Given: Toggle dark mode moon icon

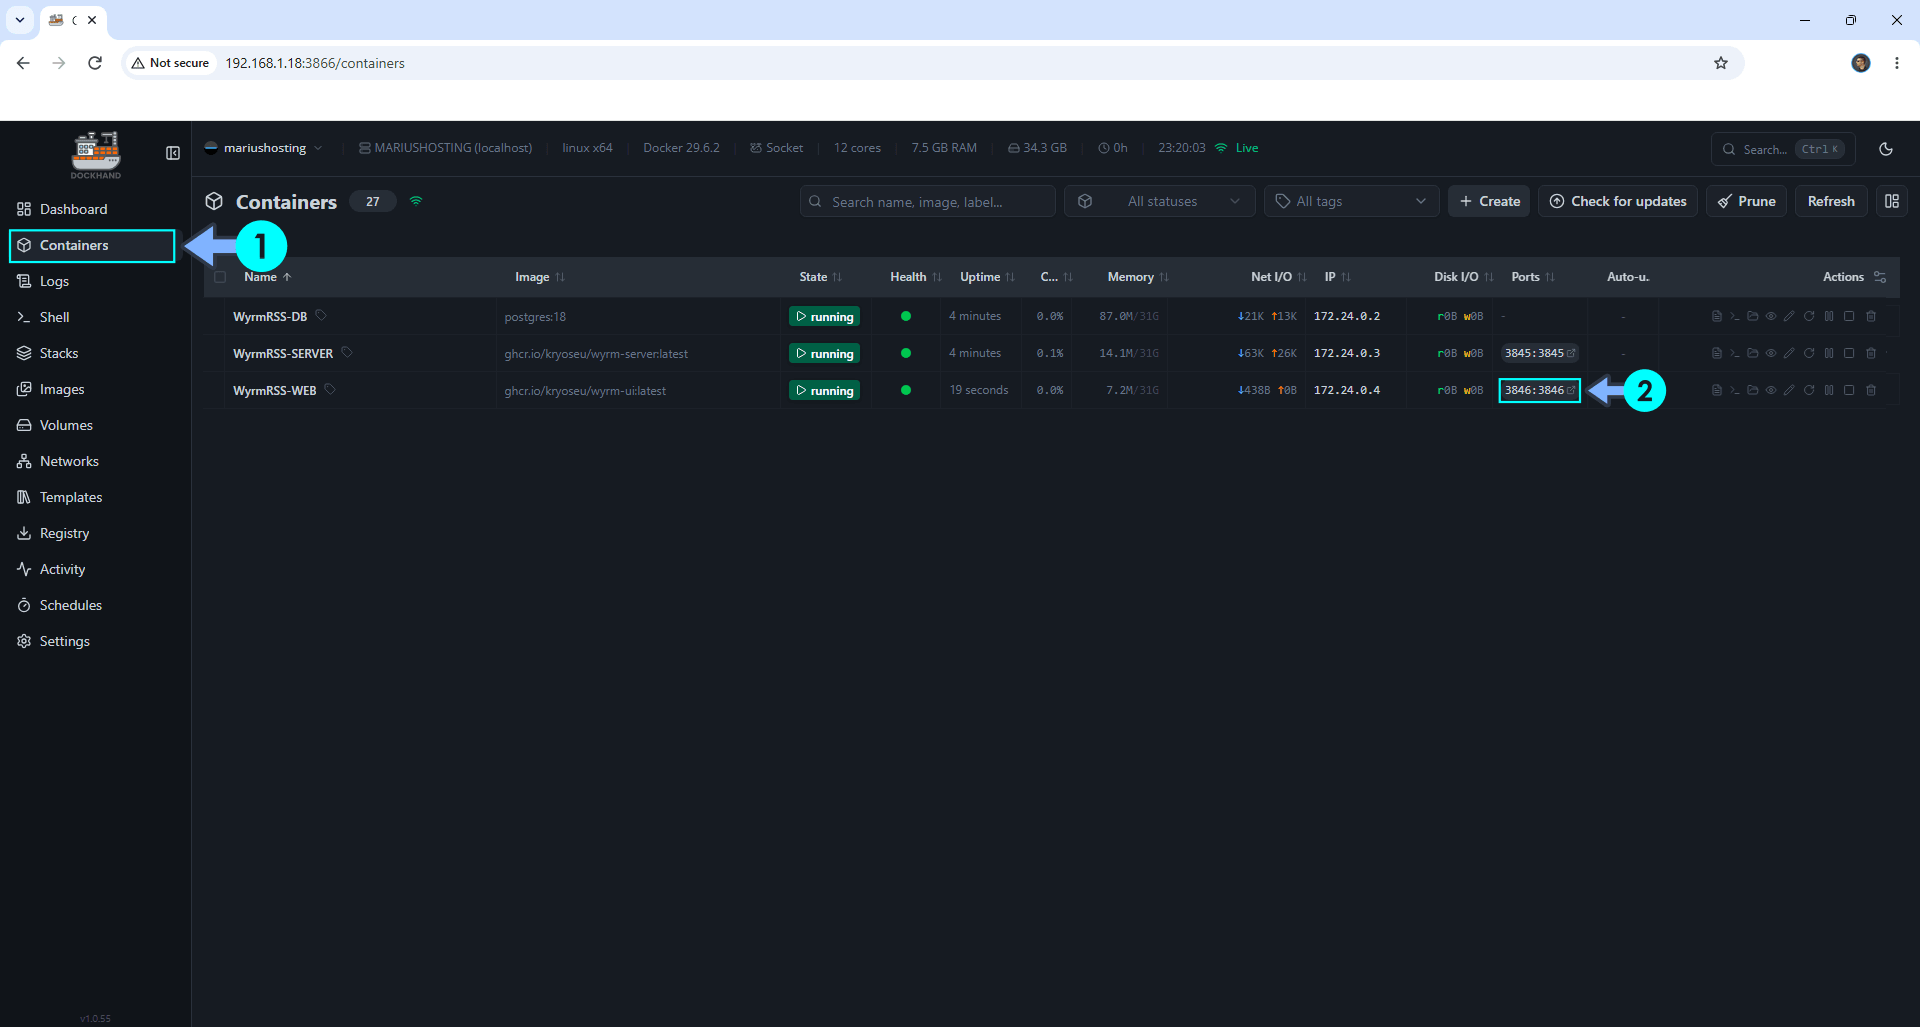Looking at the screenshot, I should coord(1886,149).
